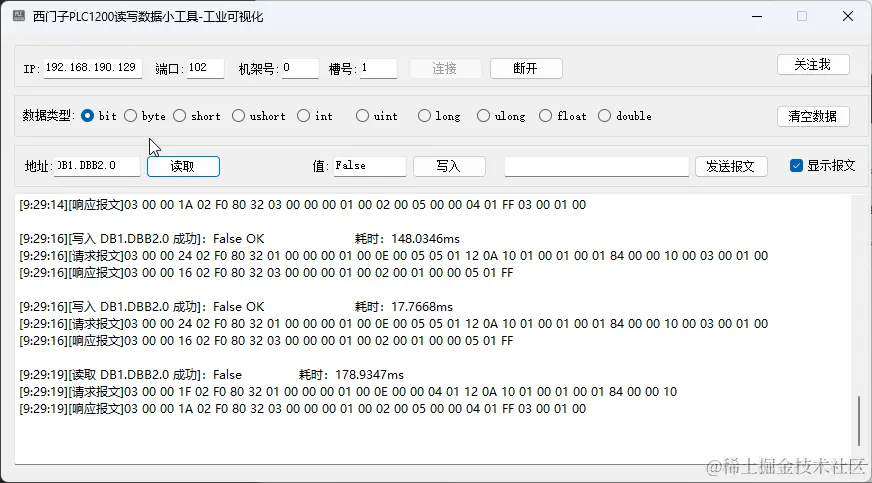Click the disabled 连接 connect button
Viewport: 872px width, 483px height.
click(445, 68)
